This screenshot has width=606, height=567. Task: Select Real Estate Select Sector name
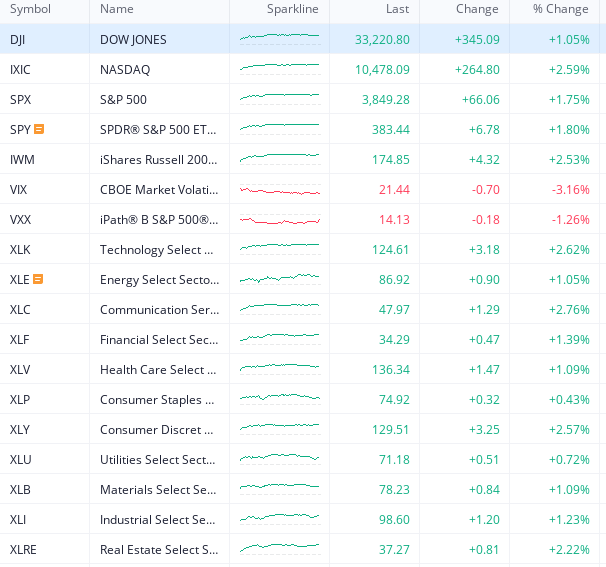(159, 550)
